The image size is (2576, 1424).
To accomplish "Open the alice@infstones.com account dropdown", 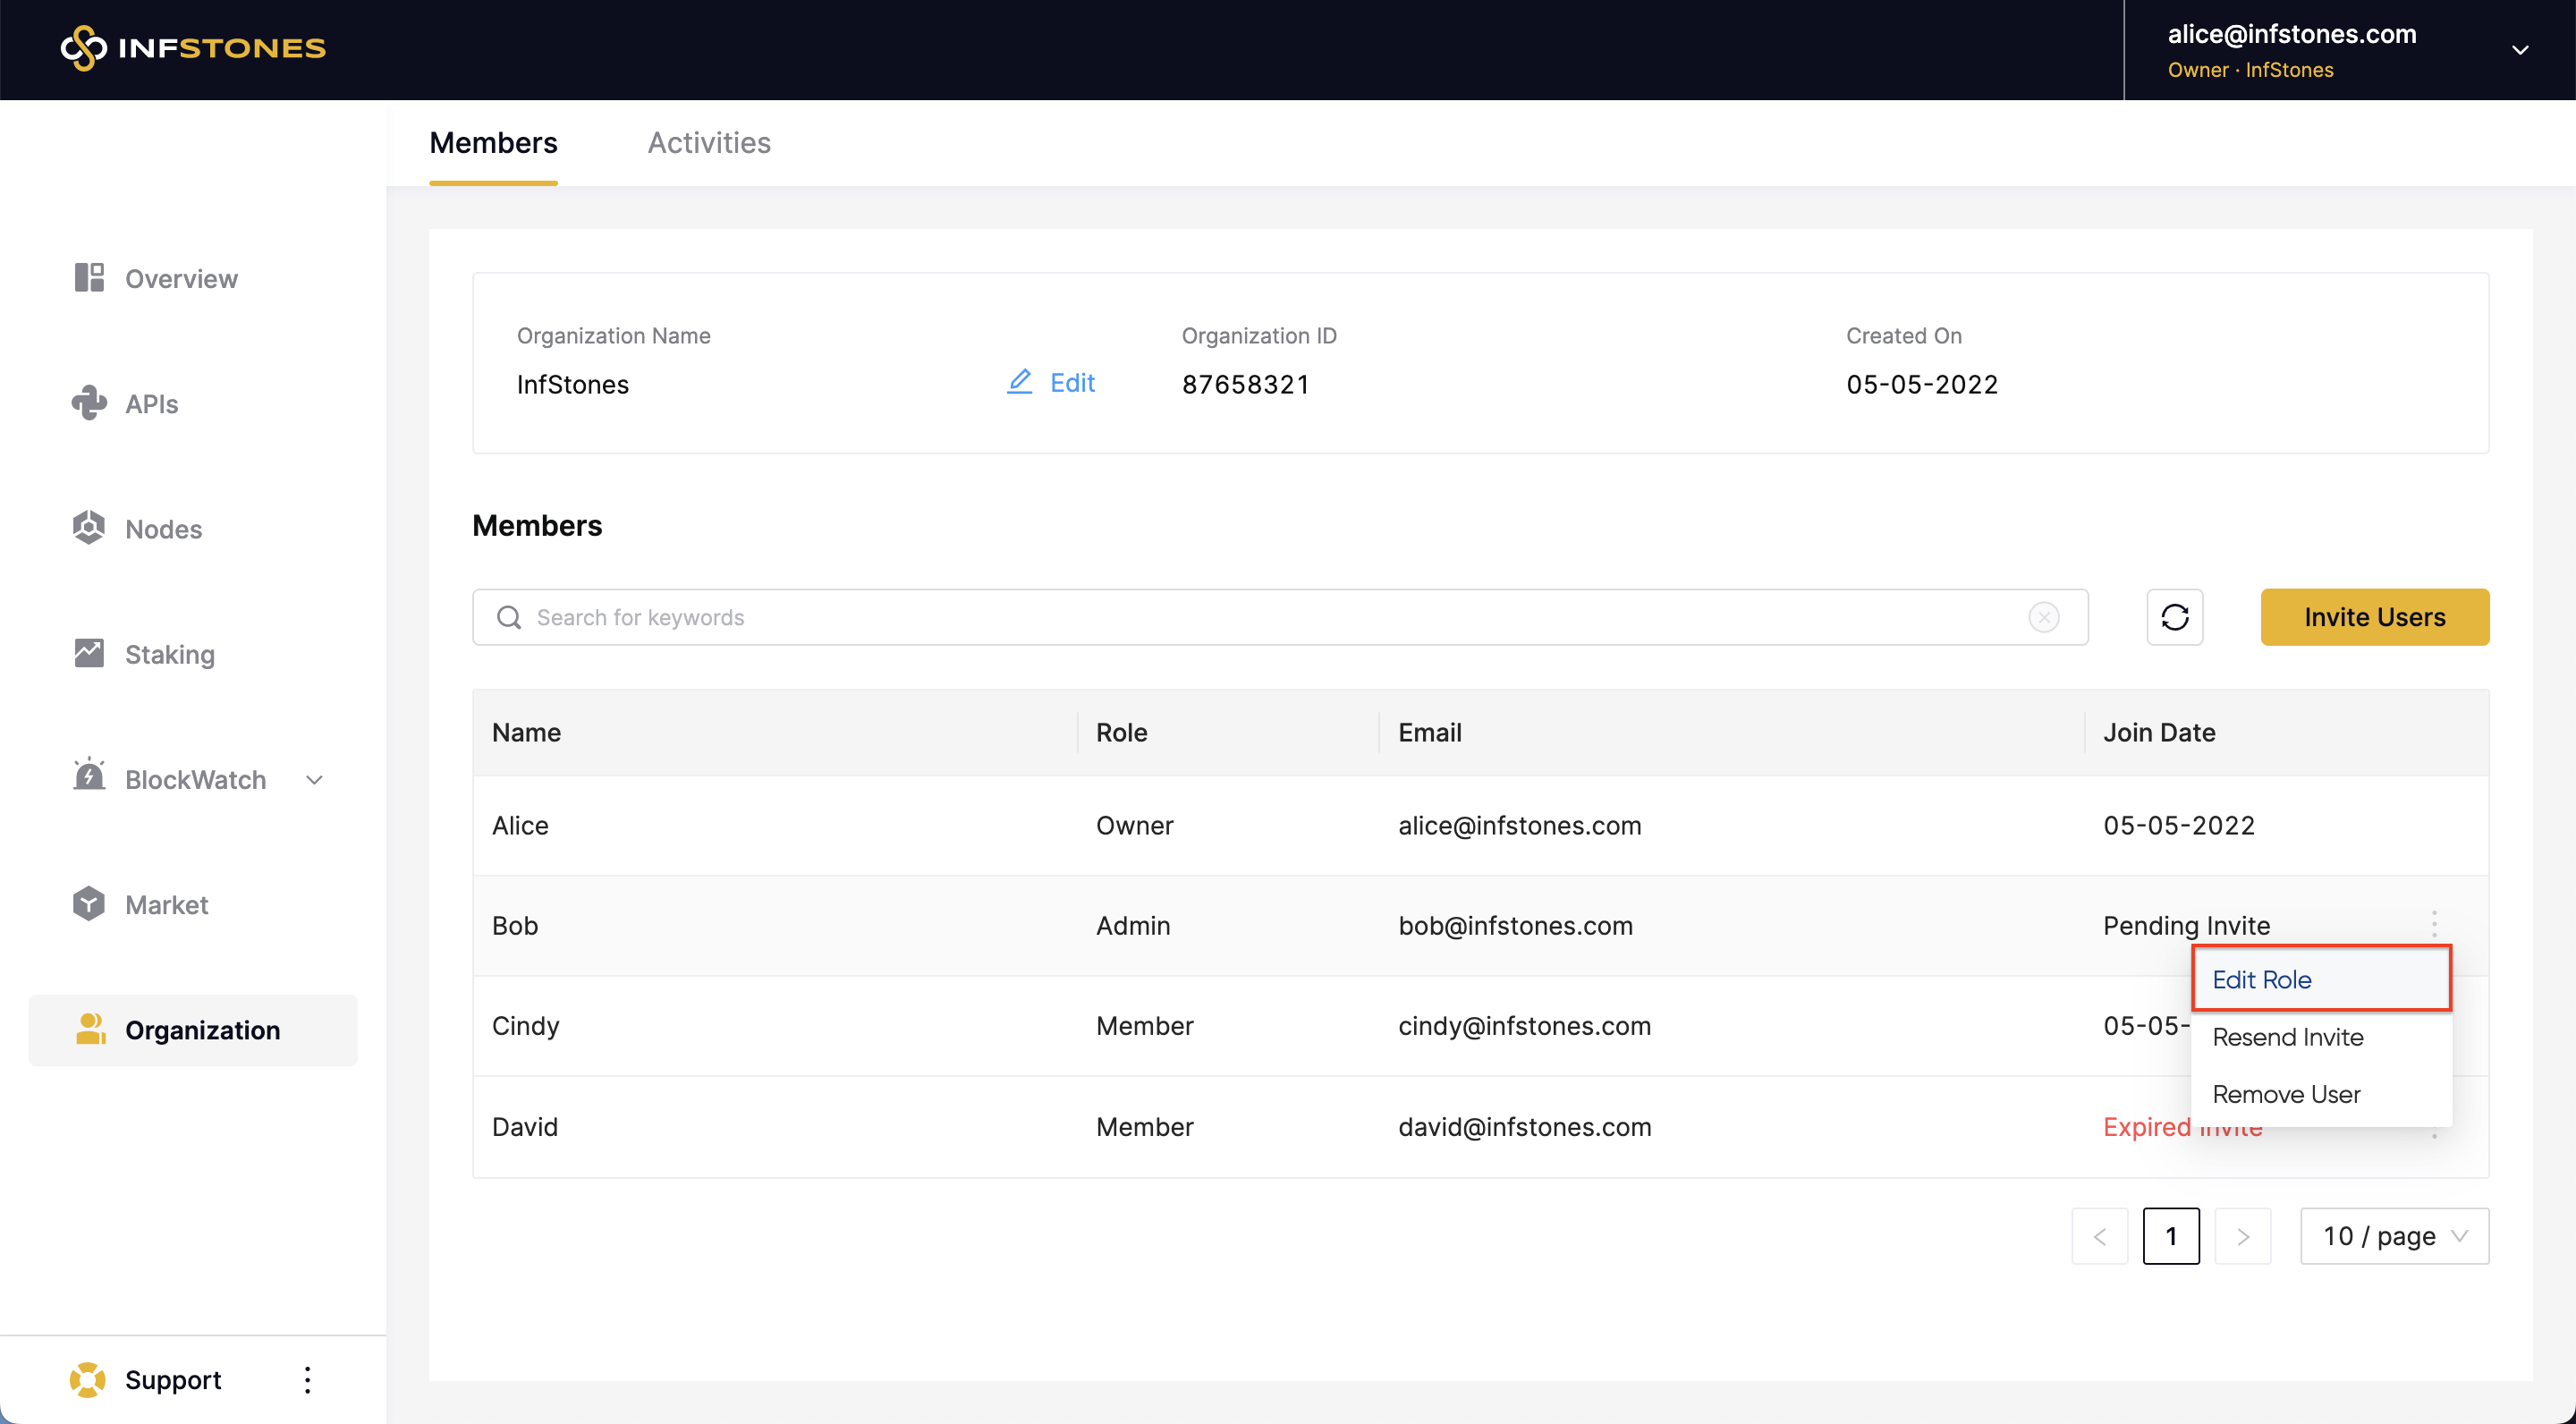I will (x=2519, y=50).
